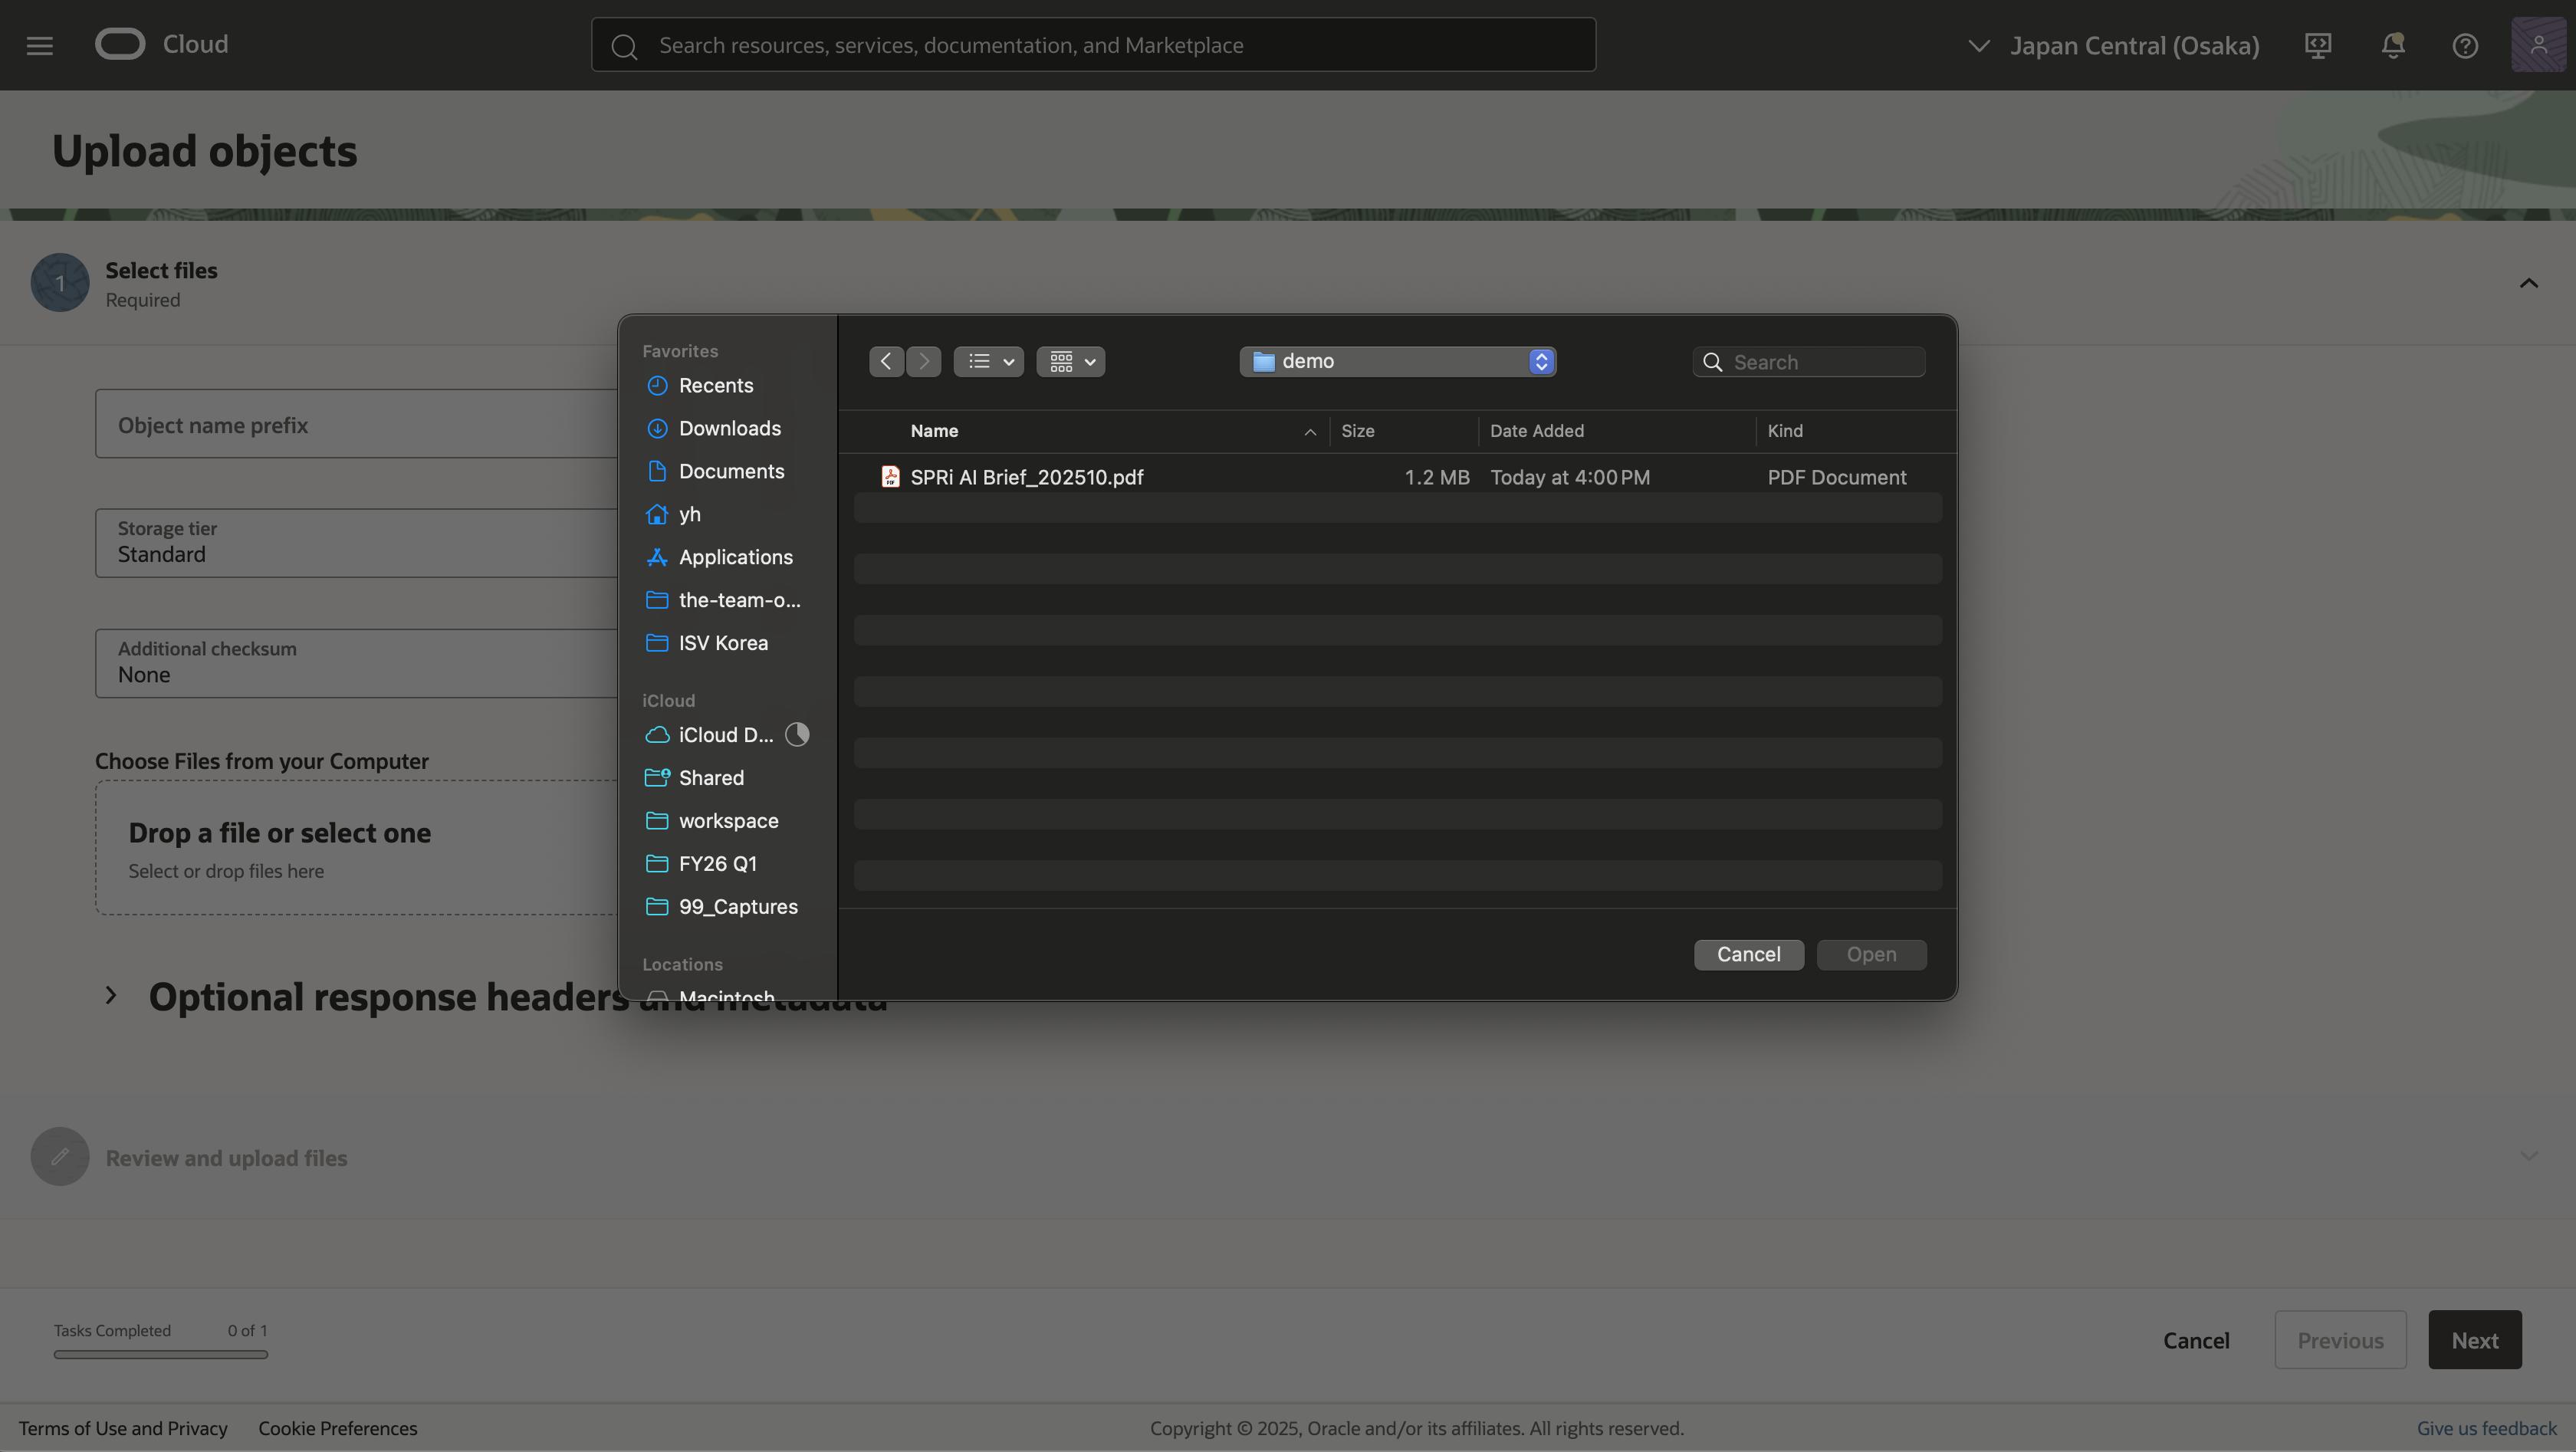Select Downloads in the Favorites sidebar

point(729,428)
